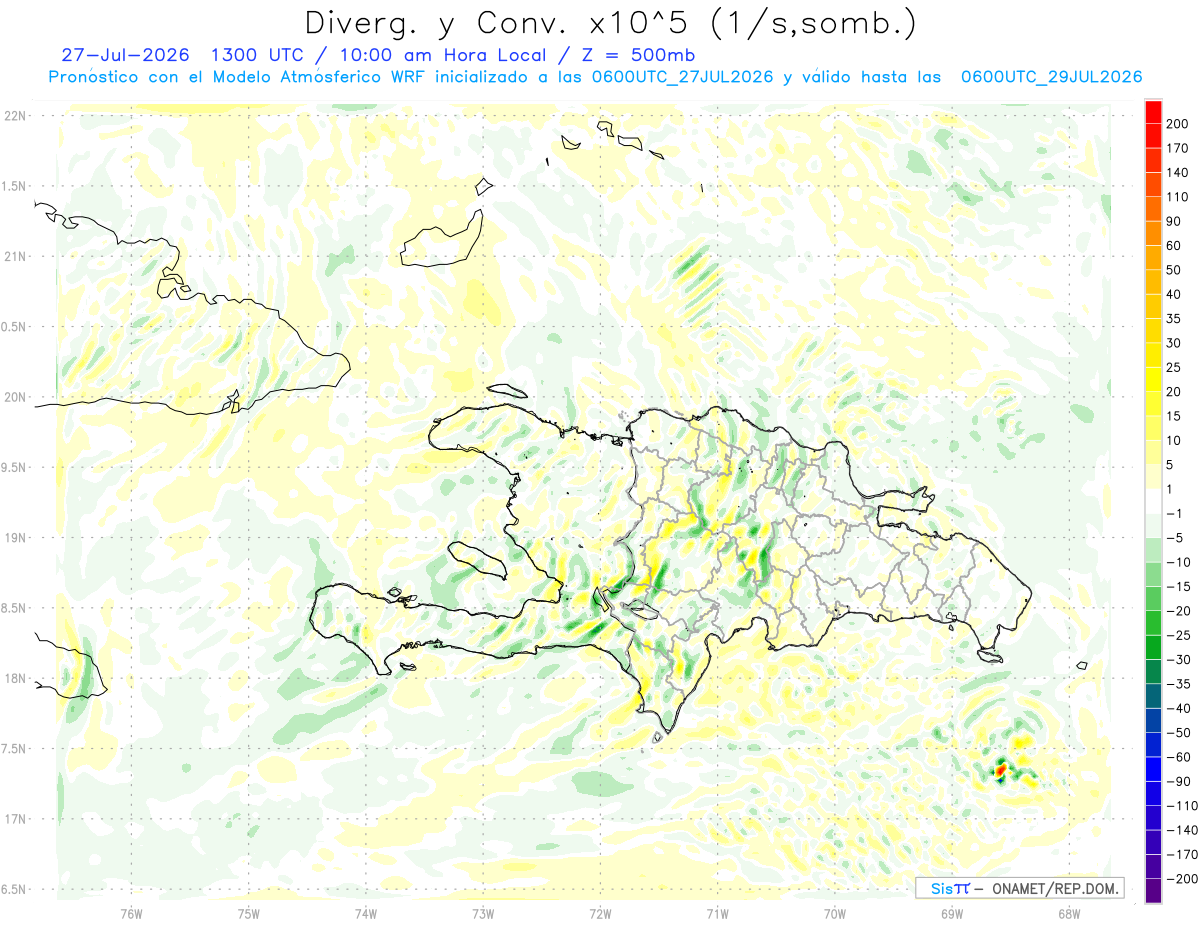Click the '75W' longitude label

(249, 914)
